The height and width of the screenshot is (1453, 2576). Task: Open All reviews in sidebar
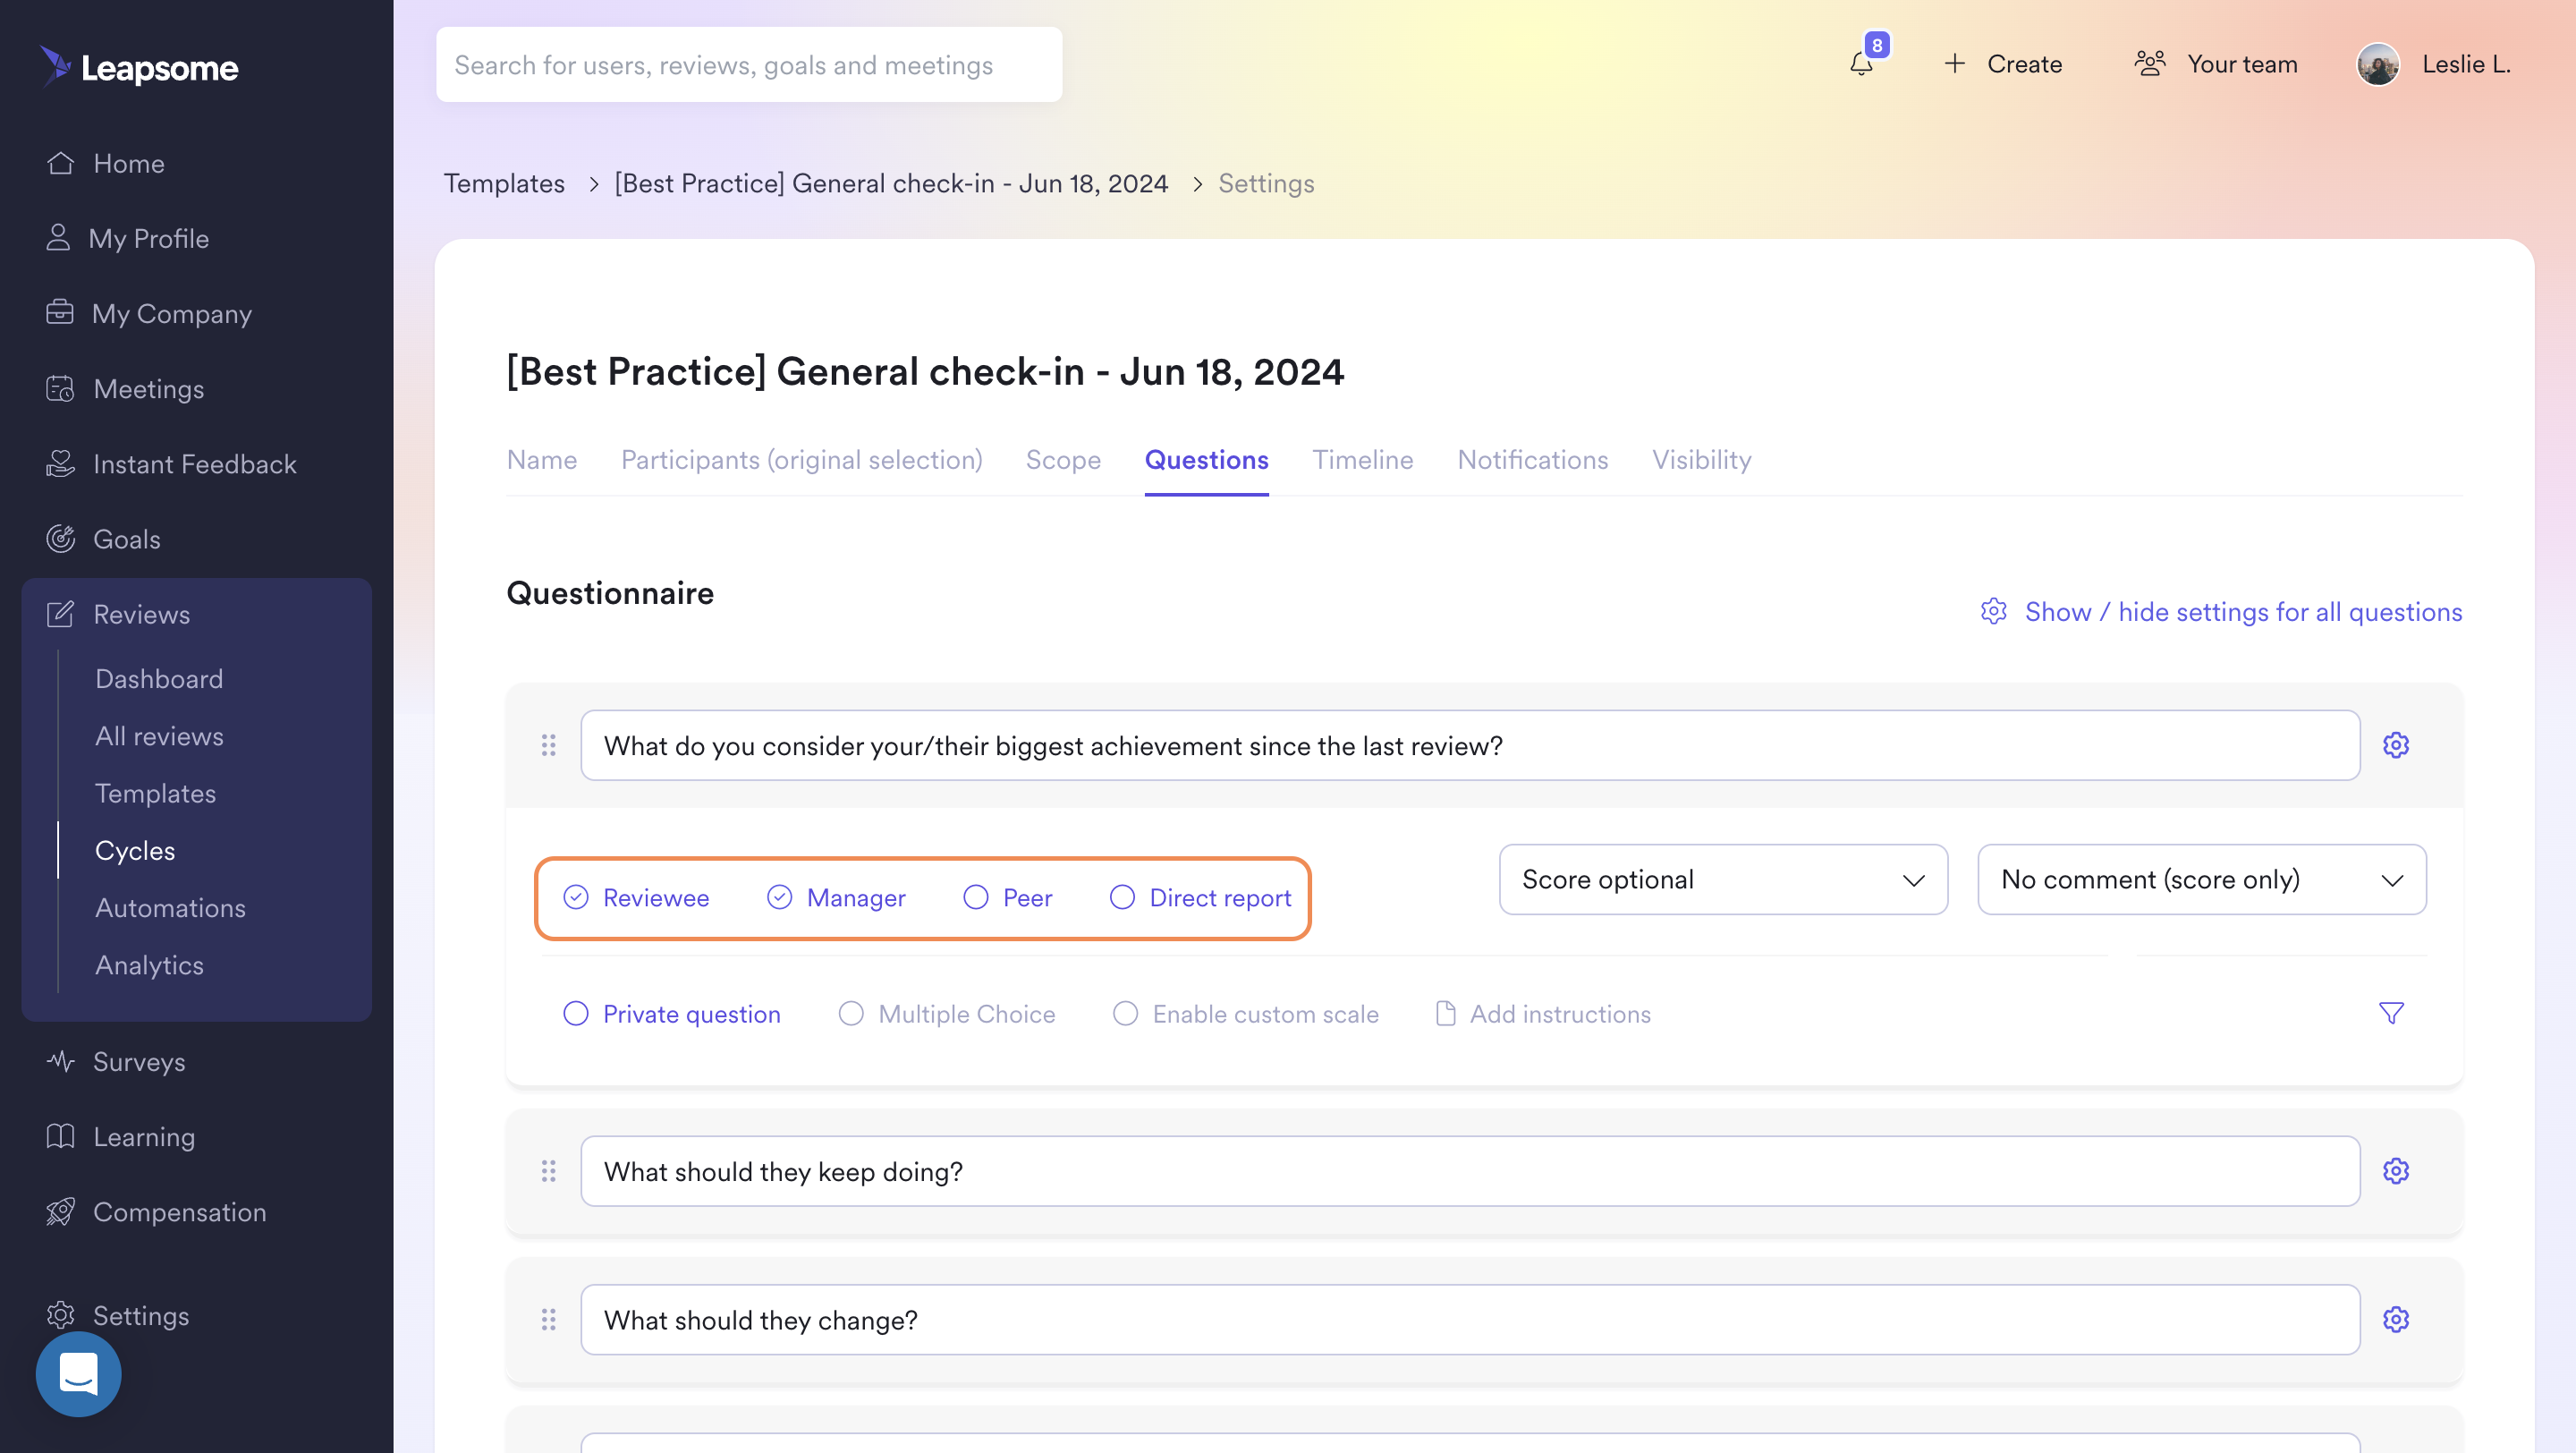point(159,735)
